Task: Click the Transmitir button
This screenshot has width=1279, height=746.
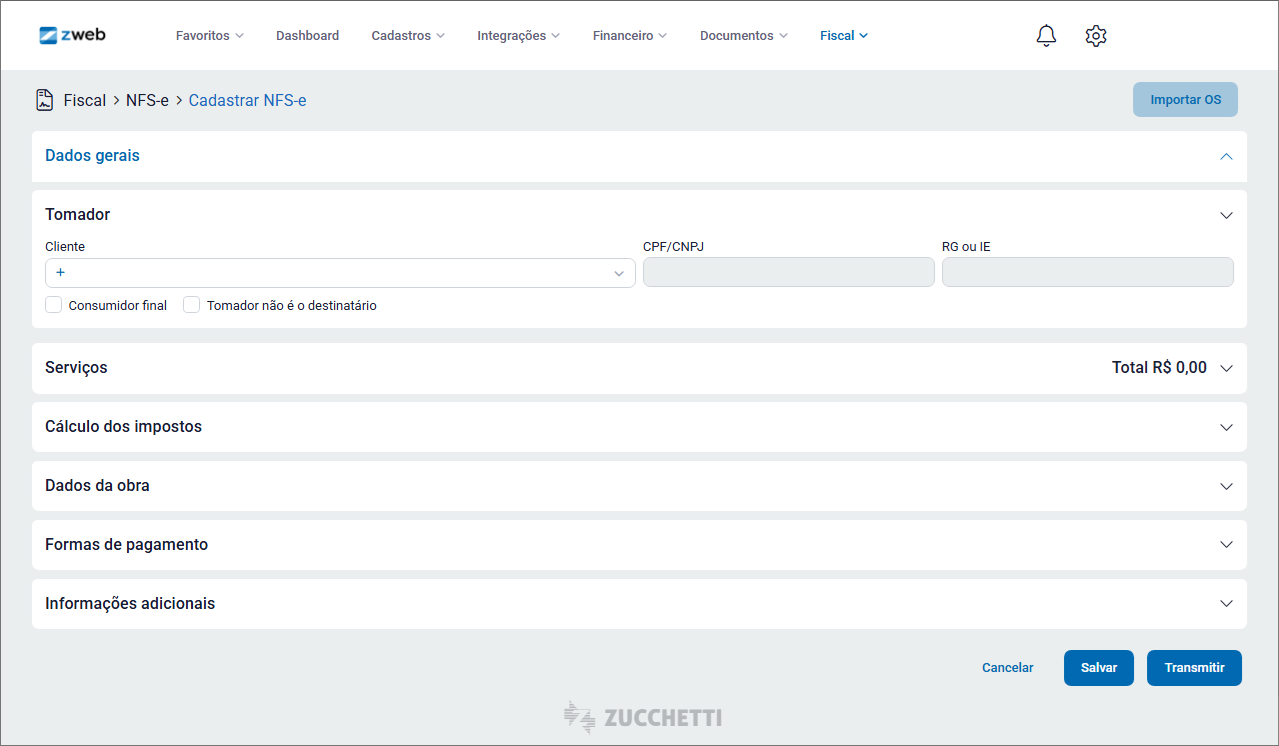Action: [x=1194, y=668]
